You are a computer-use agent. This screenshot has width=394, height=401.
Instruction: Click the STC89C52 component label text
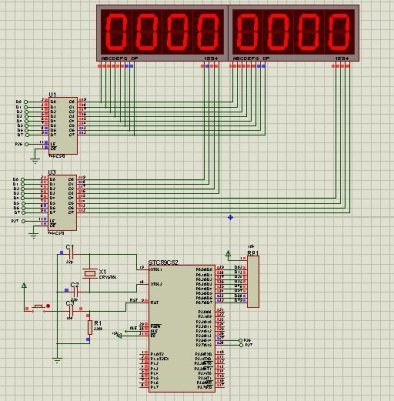(163, 263)
